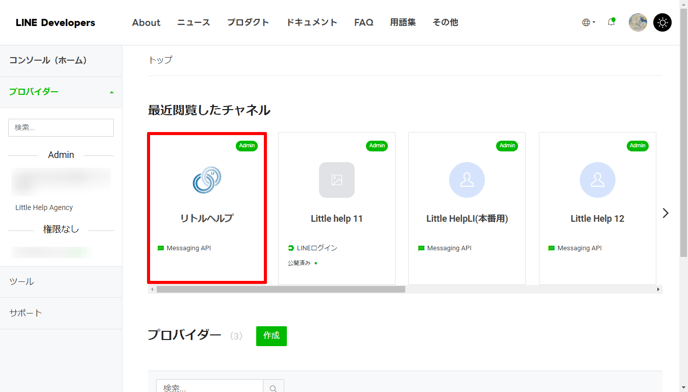The width and height of the screenshot is (688, 392).
Task: Expand the ツール sidebar section
Action: 61,282
